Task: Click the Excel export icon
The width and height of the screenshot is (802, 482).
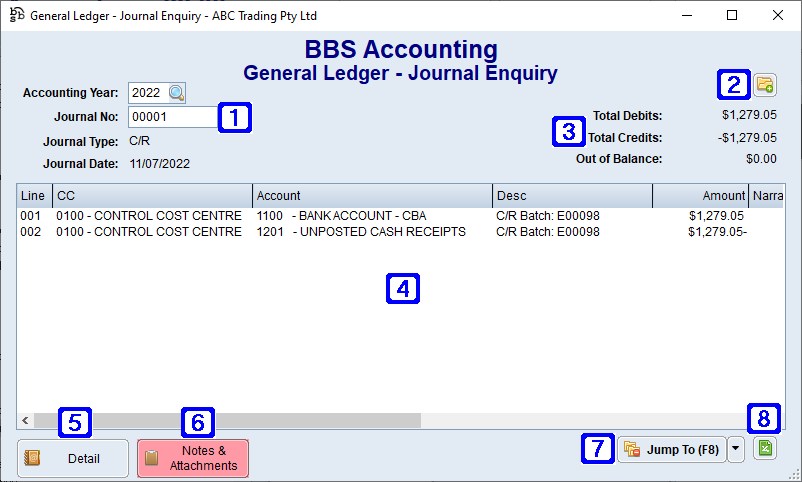Action: click(765, 449)
